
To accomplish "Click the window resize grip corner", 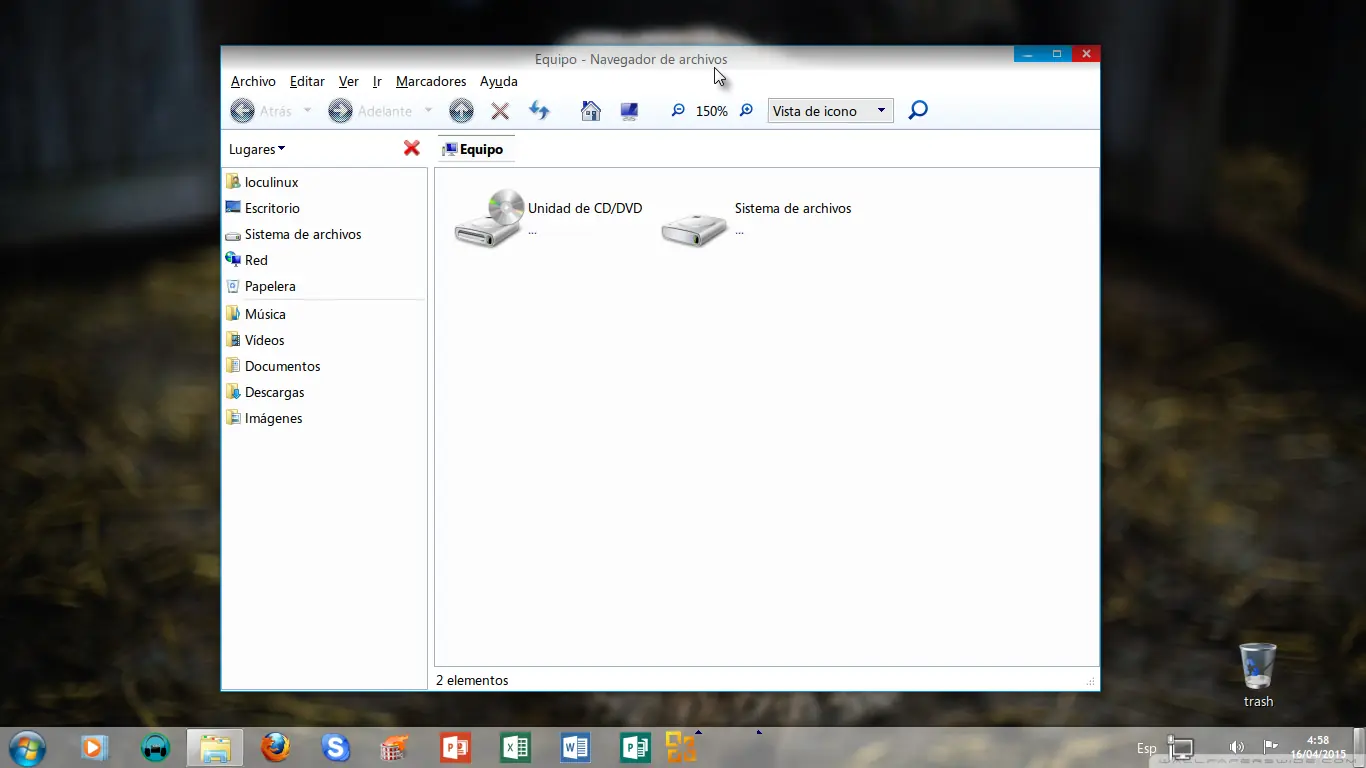I will coord(1091,681).
